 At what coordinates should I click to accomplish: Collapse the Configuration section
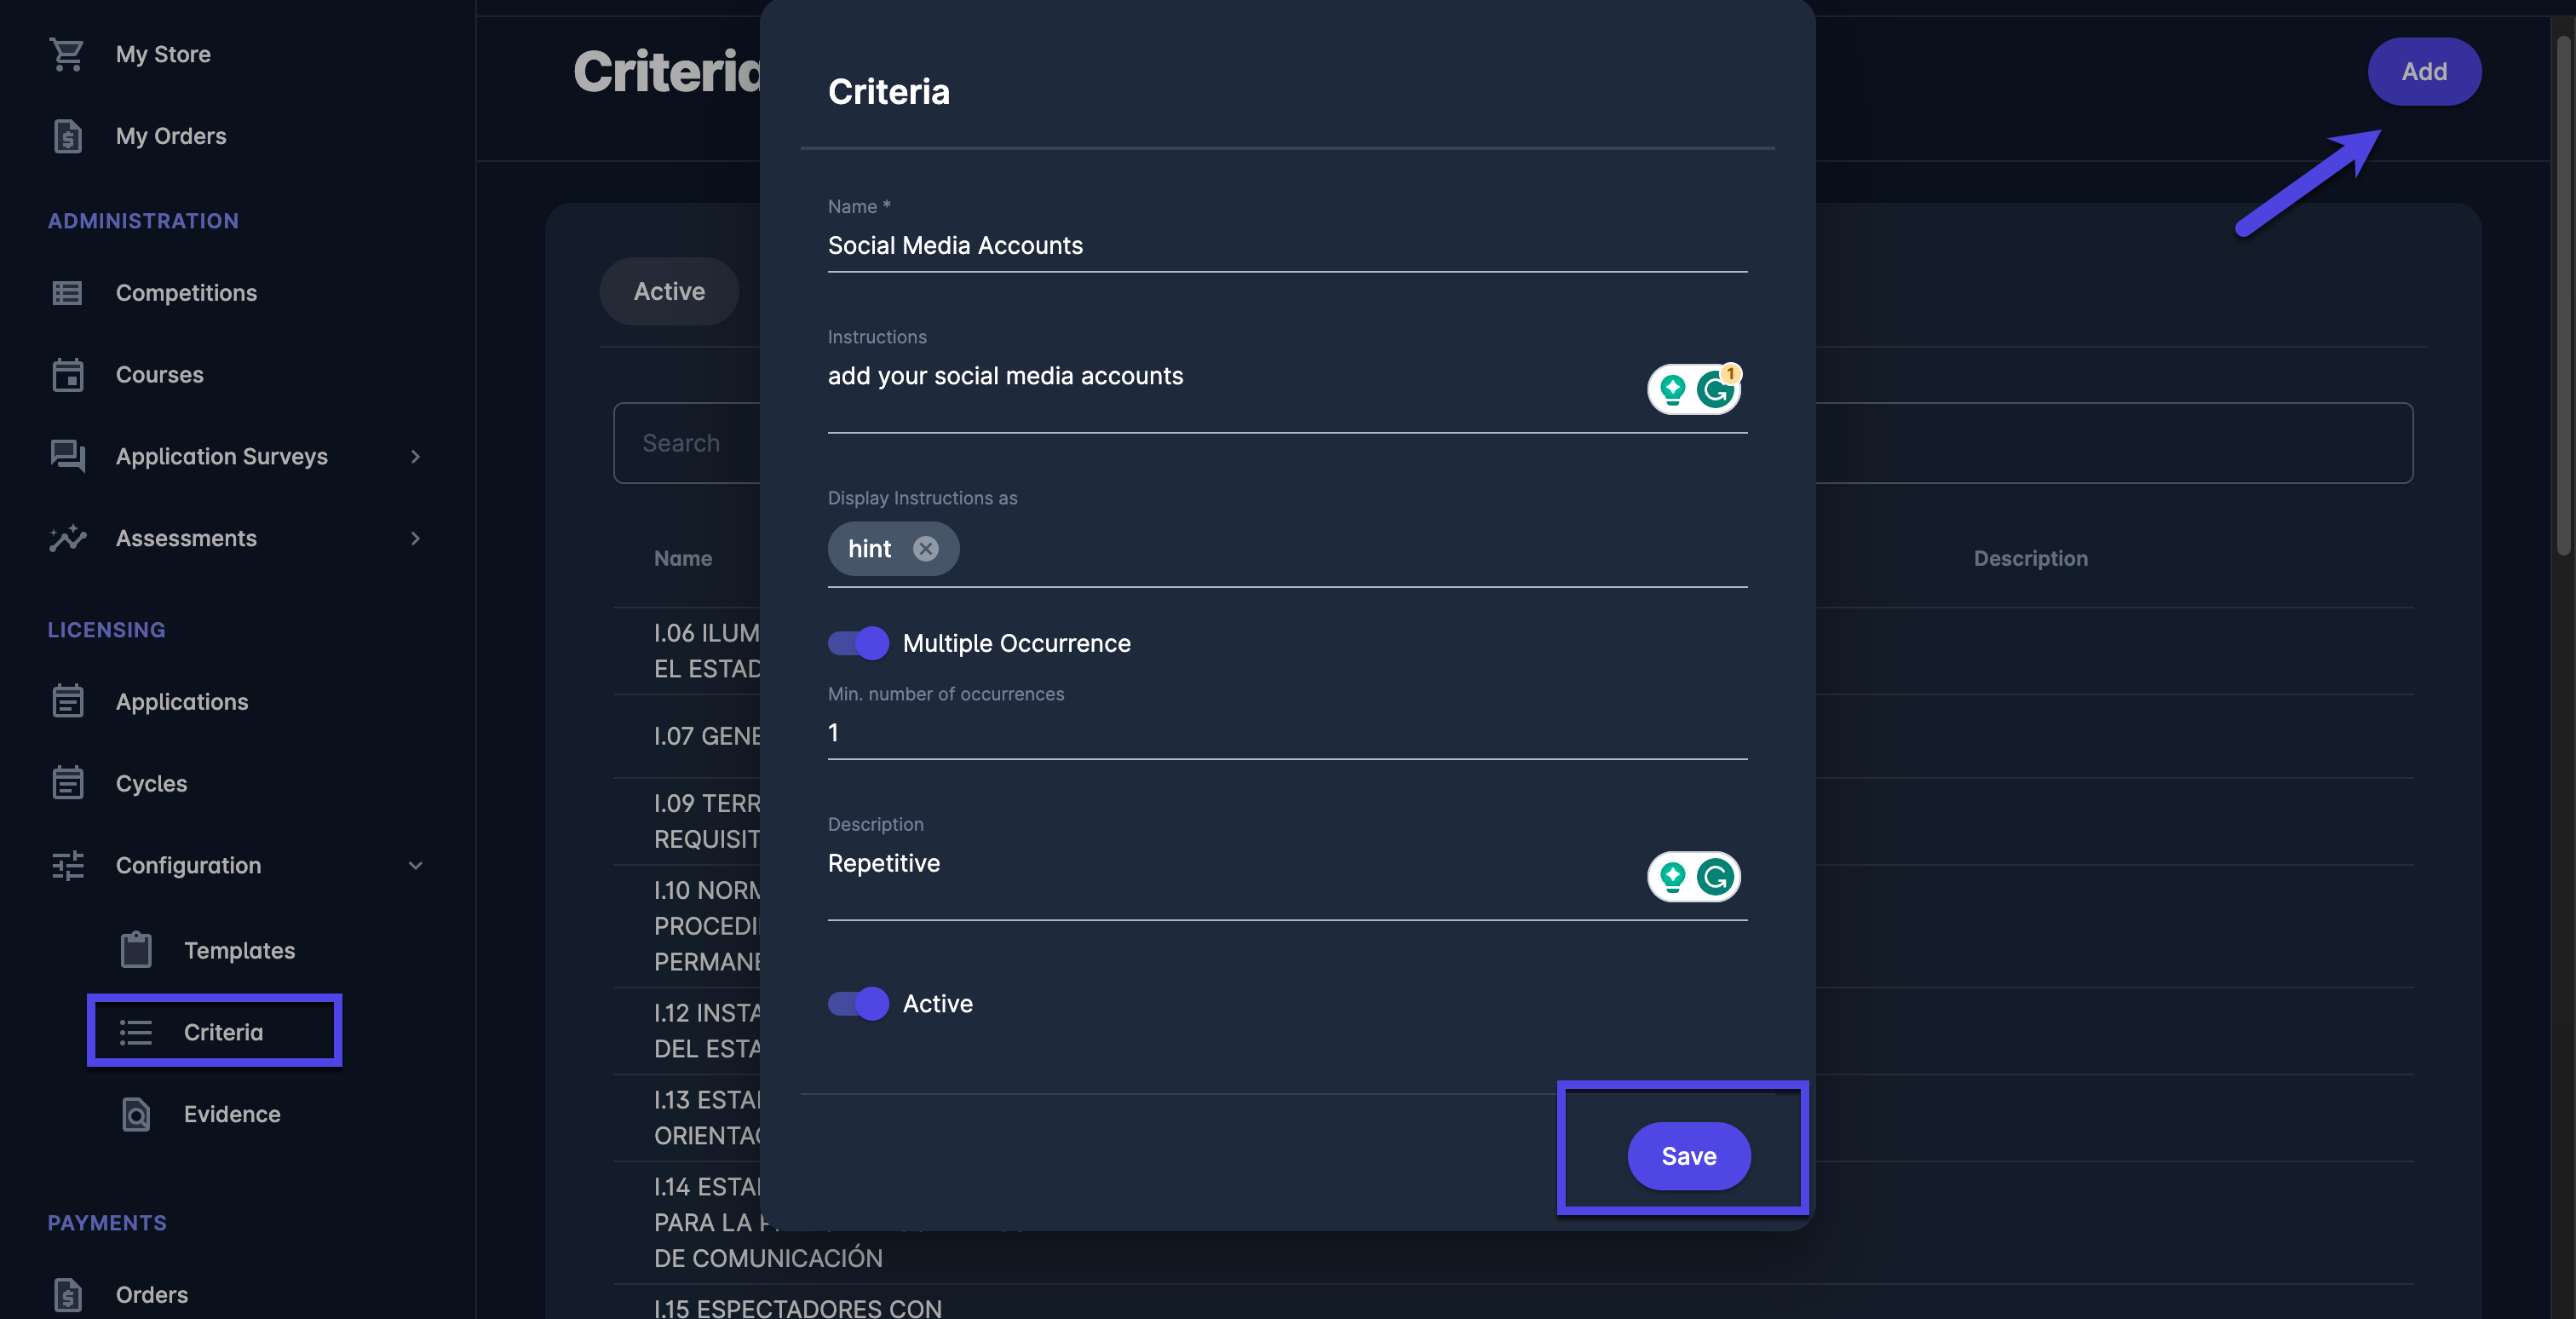(x=415, y=866)
